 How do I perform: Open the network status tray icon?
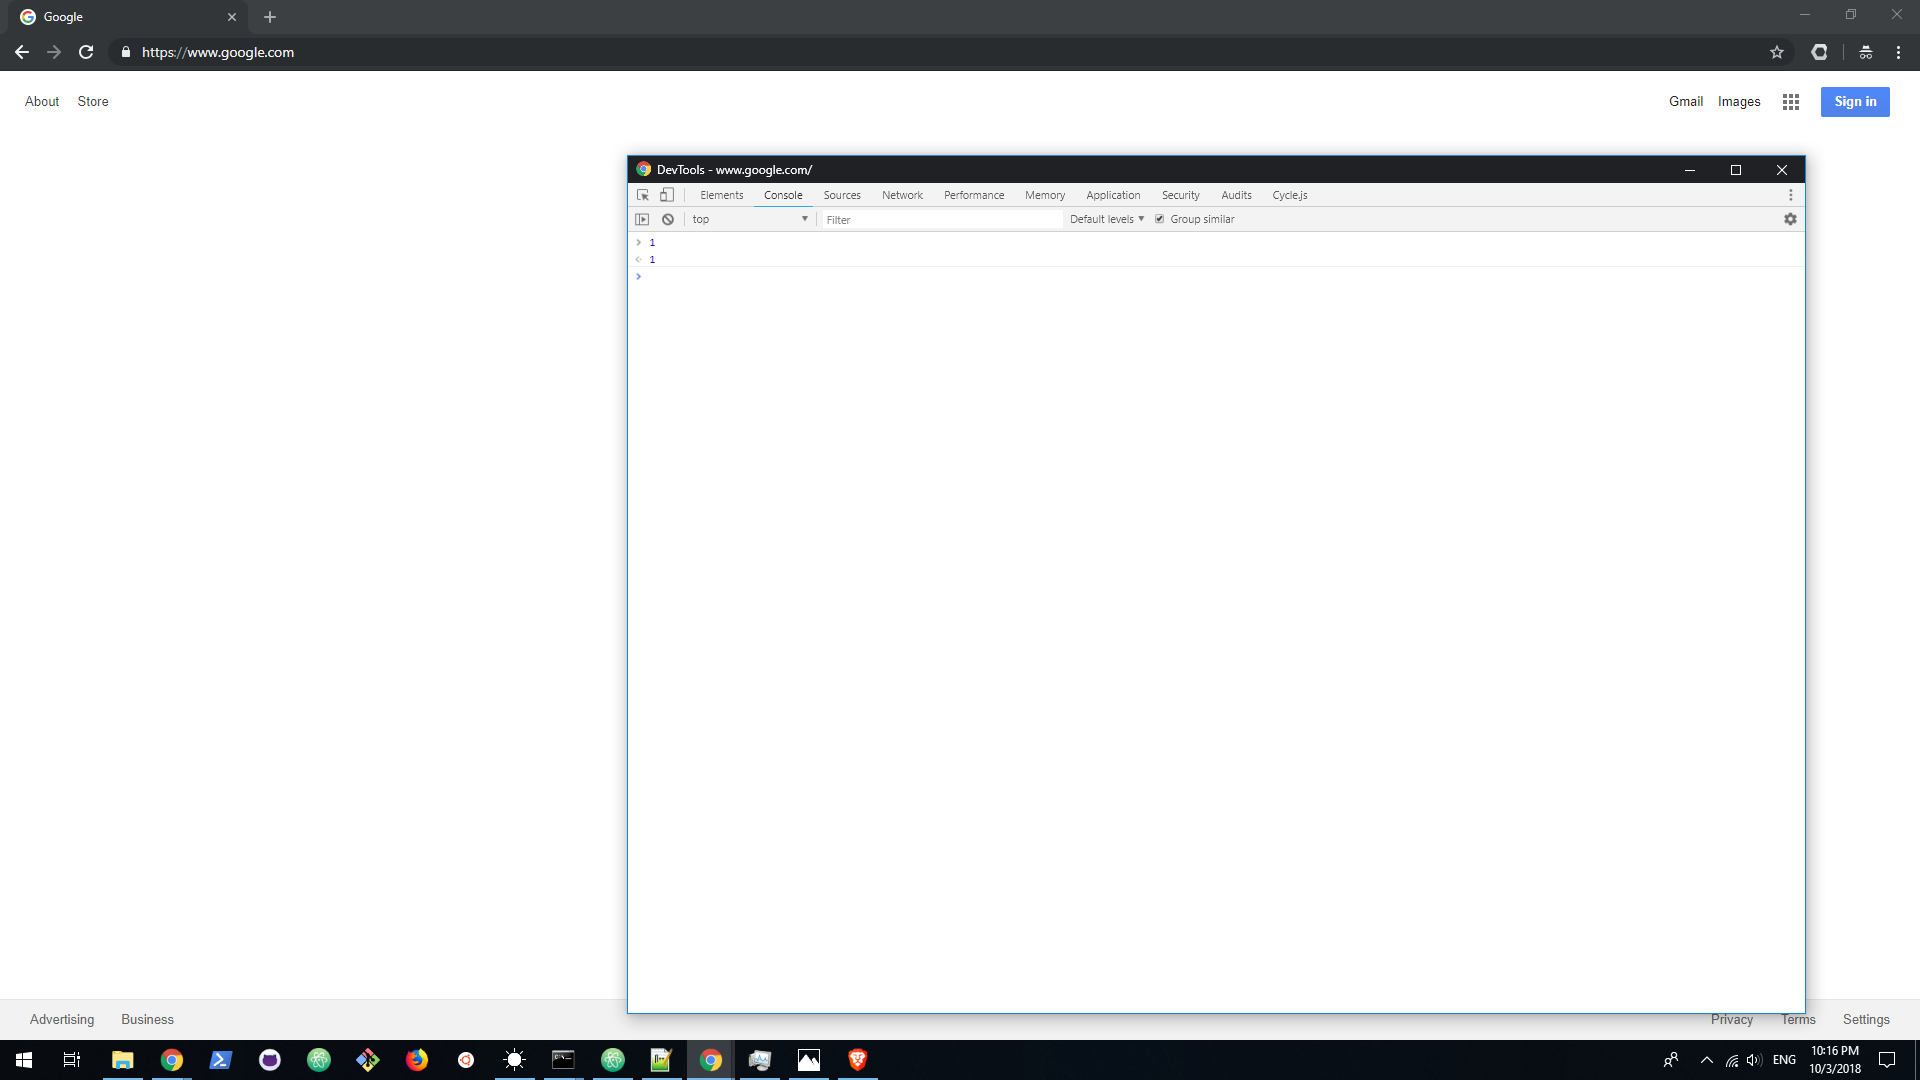[1731, 1060]
